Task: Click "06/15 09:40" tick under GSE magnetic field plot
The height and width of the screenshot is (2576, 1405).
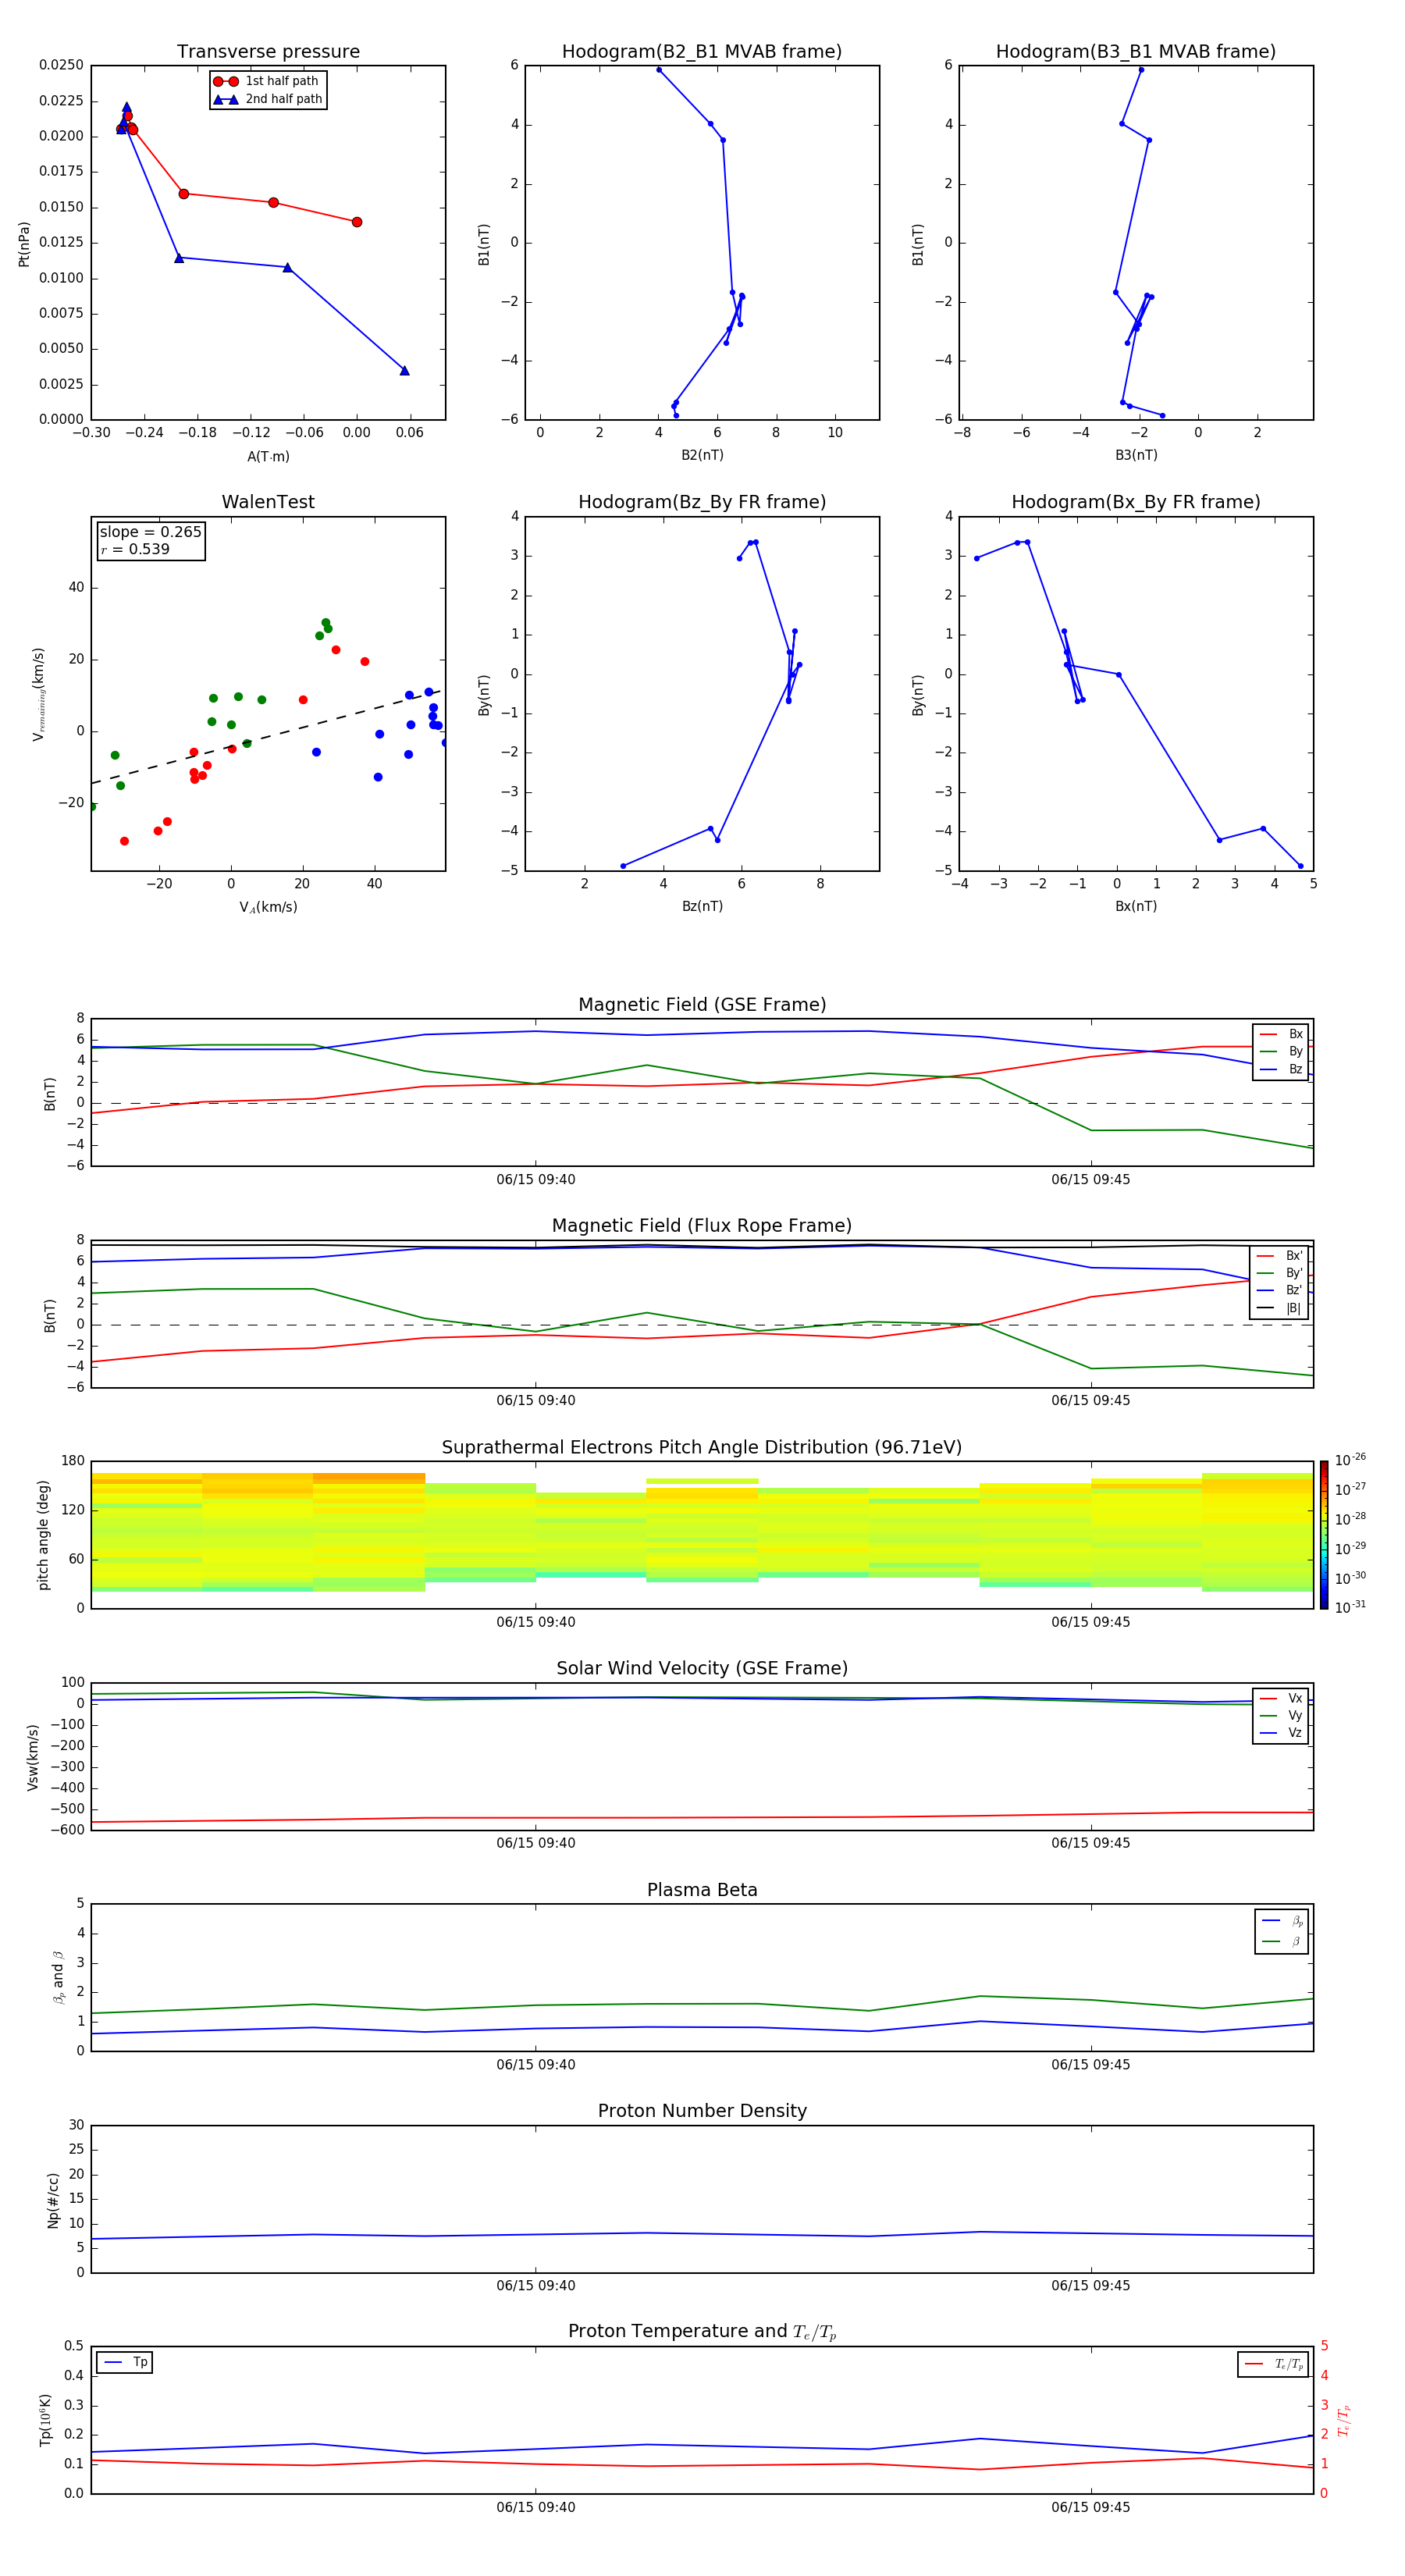Action: [x=536, y=1180]
